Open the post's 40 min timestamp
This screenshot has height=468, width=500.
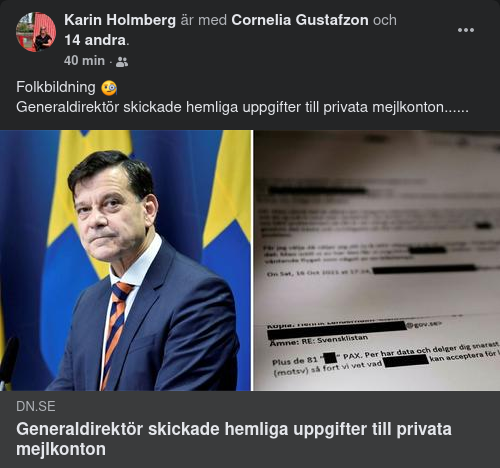(x=84, y=61)
